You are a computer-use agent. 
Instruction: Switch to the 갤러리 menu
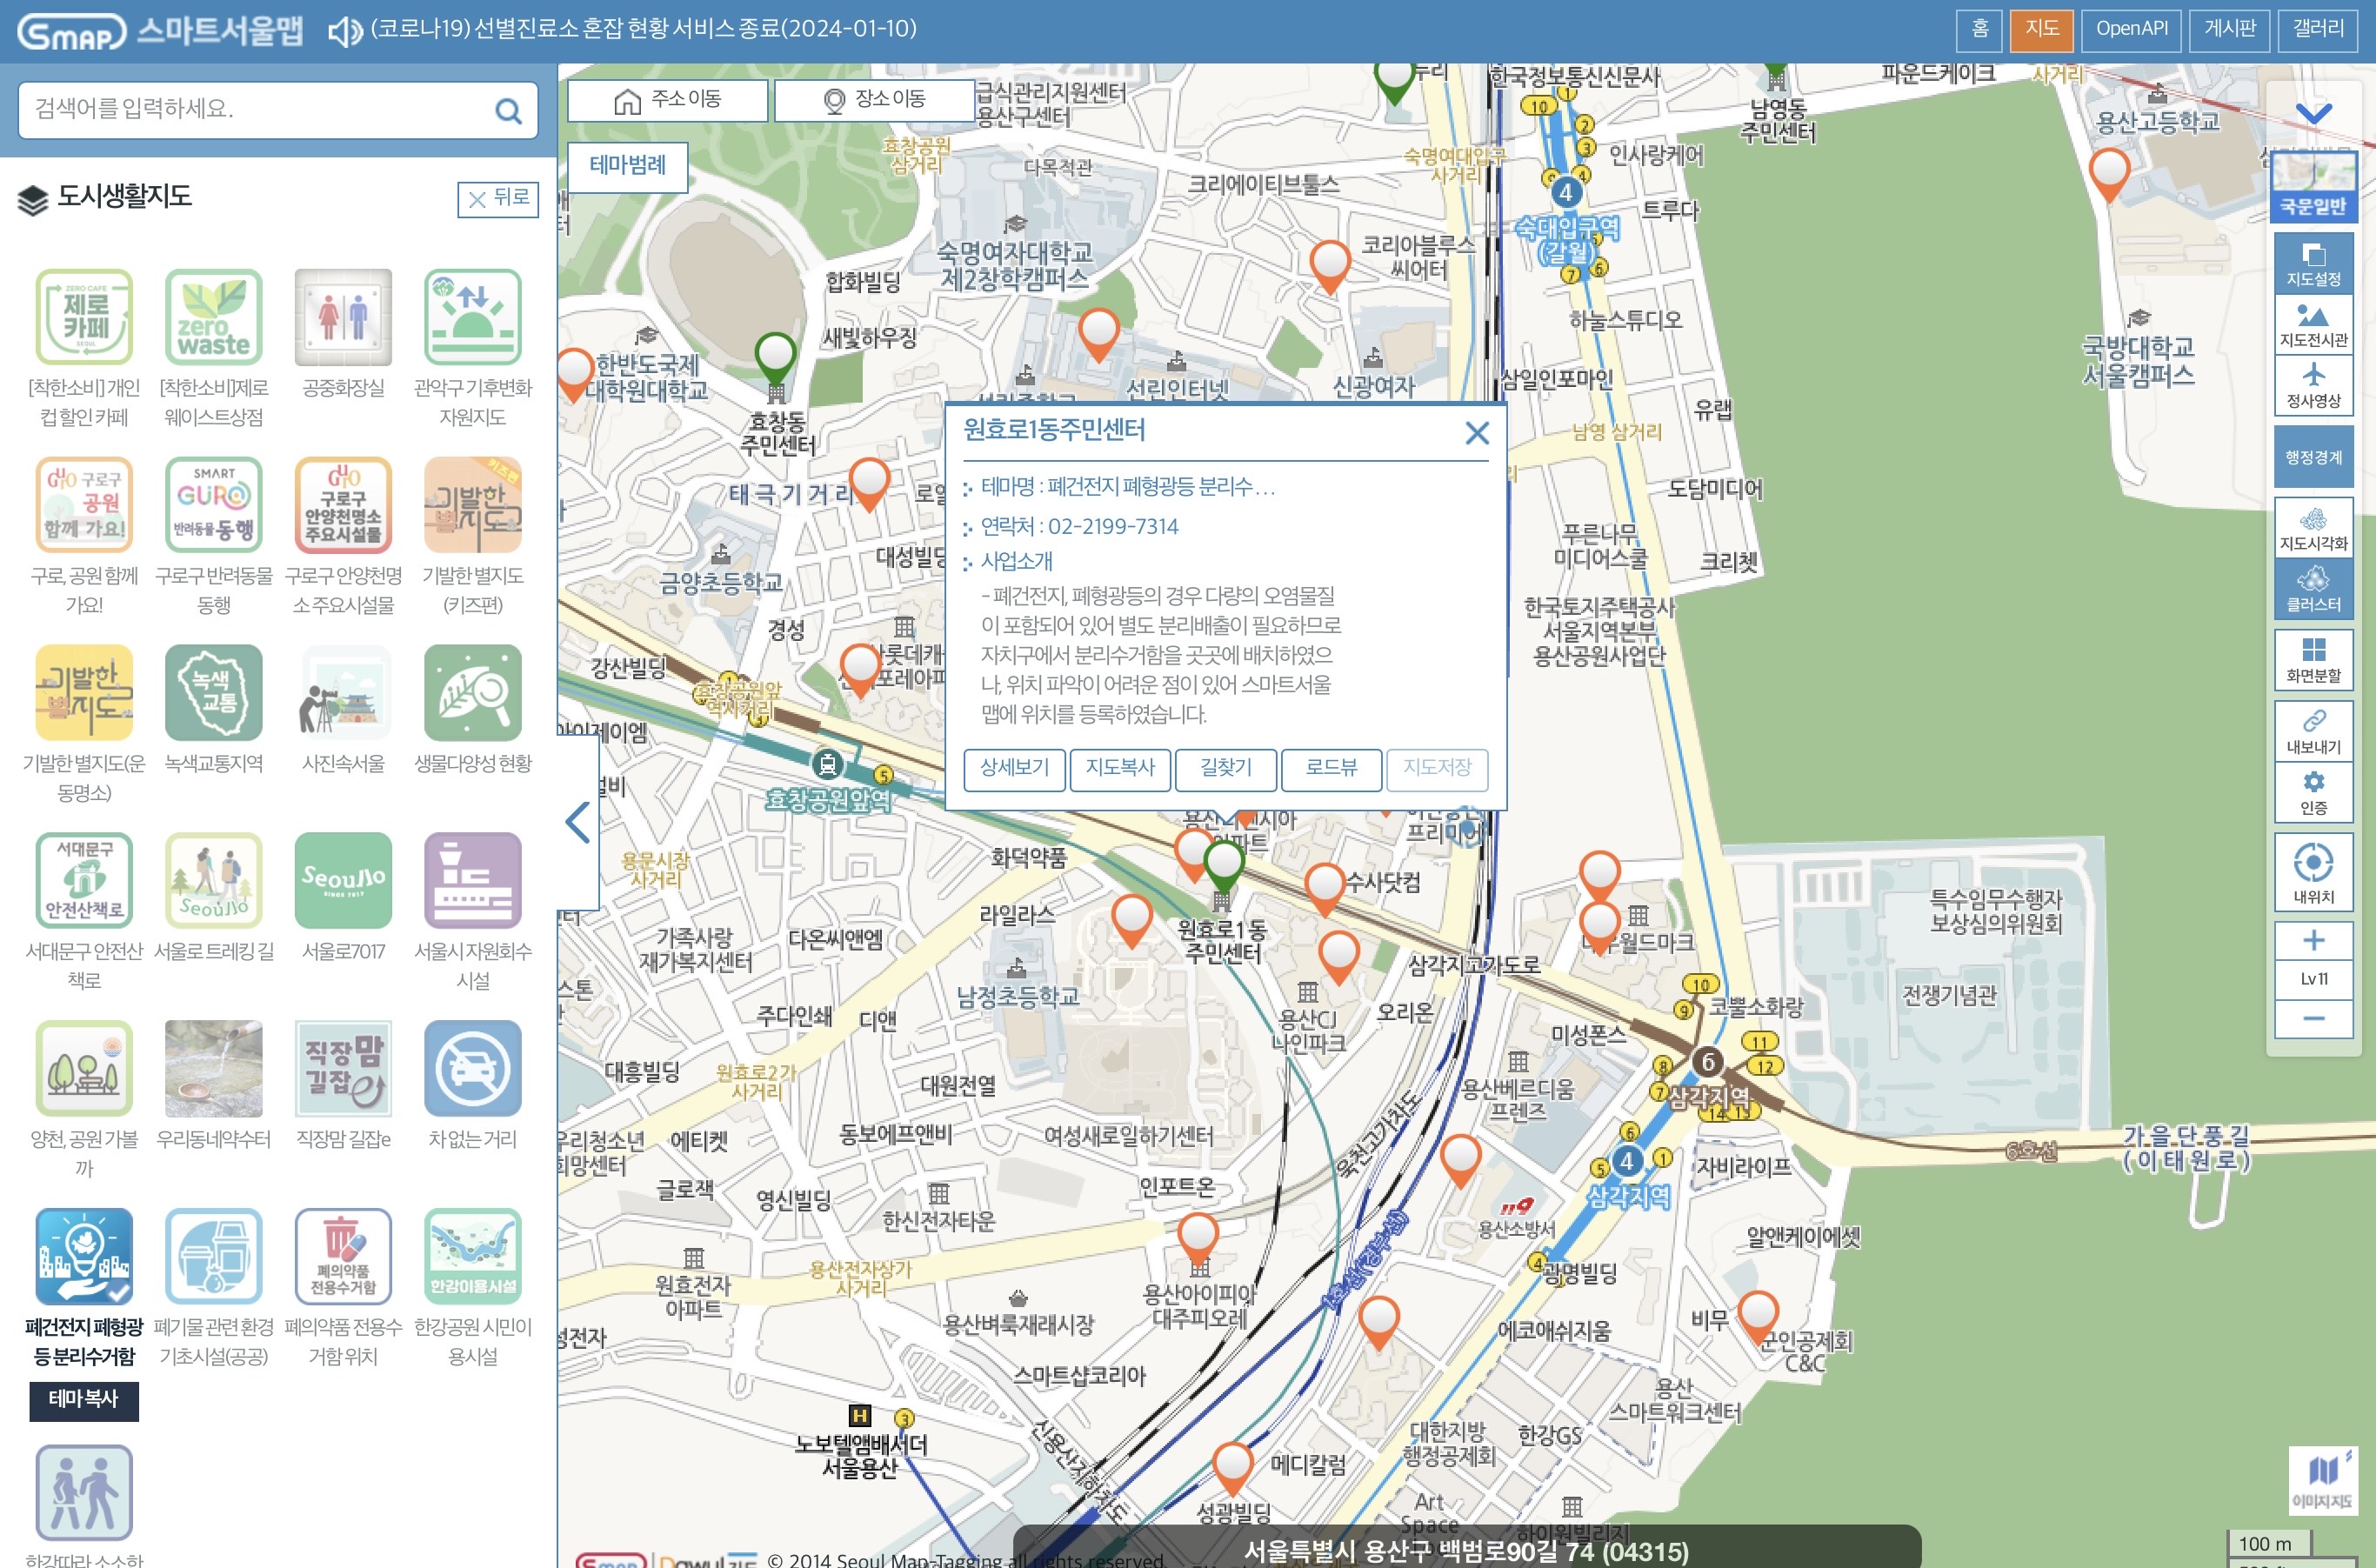click(x=2317, y=29)
